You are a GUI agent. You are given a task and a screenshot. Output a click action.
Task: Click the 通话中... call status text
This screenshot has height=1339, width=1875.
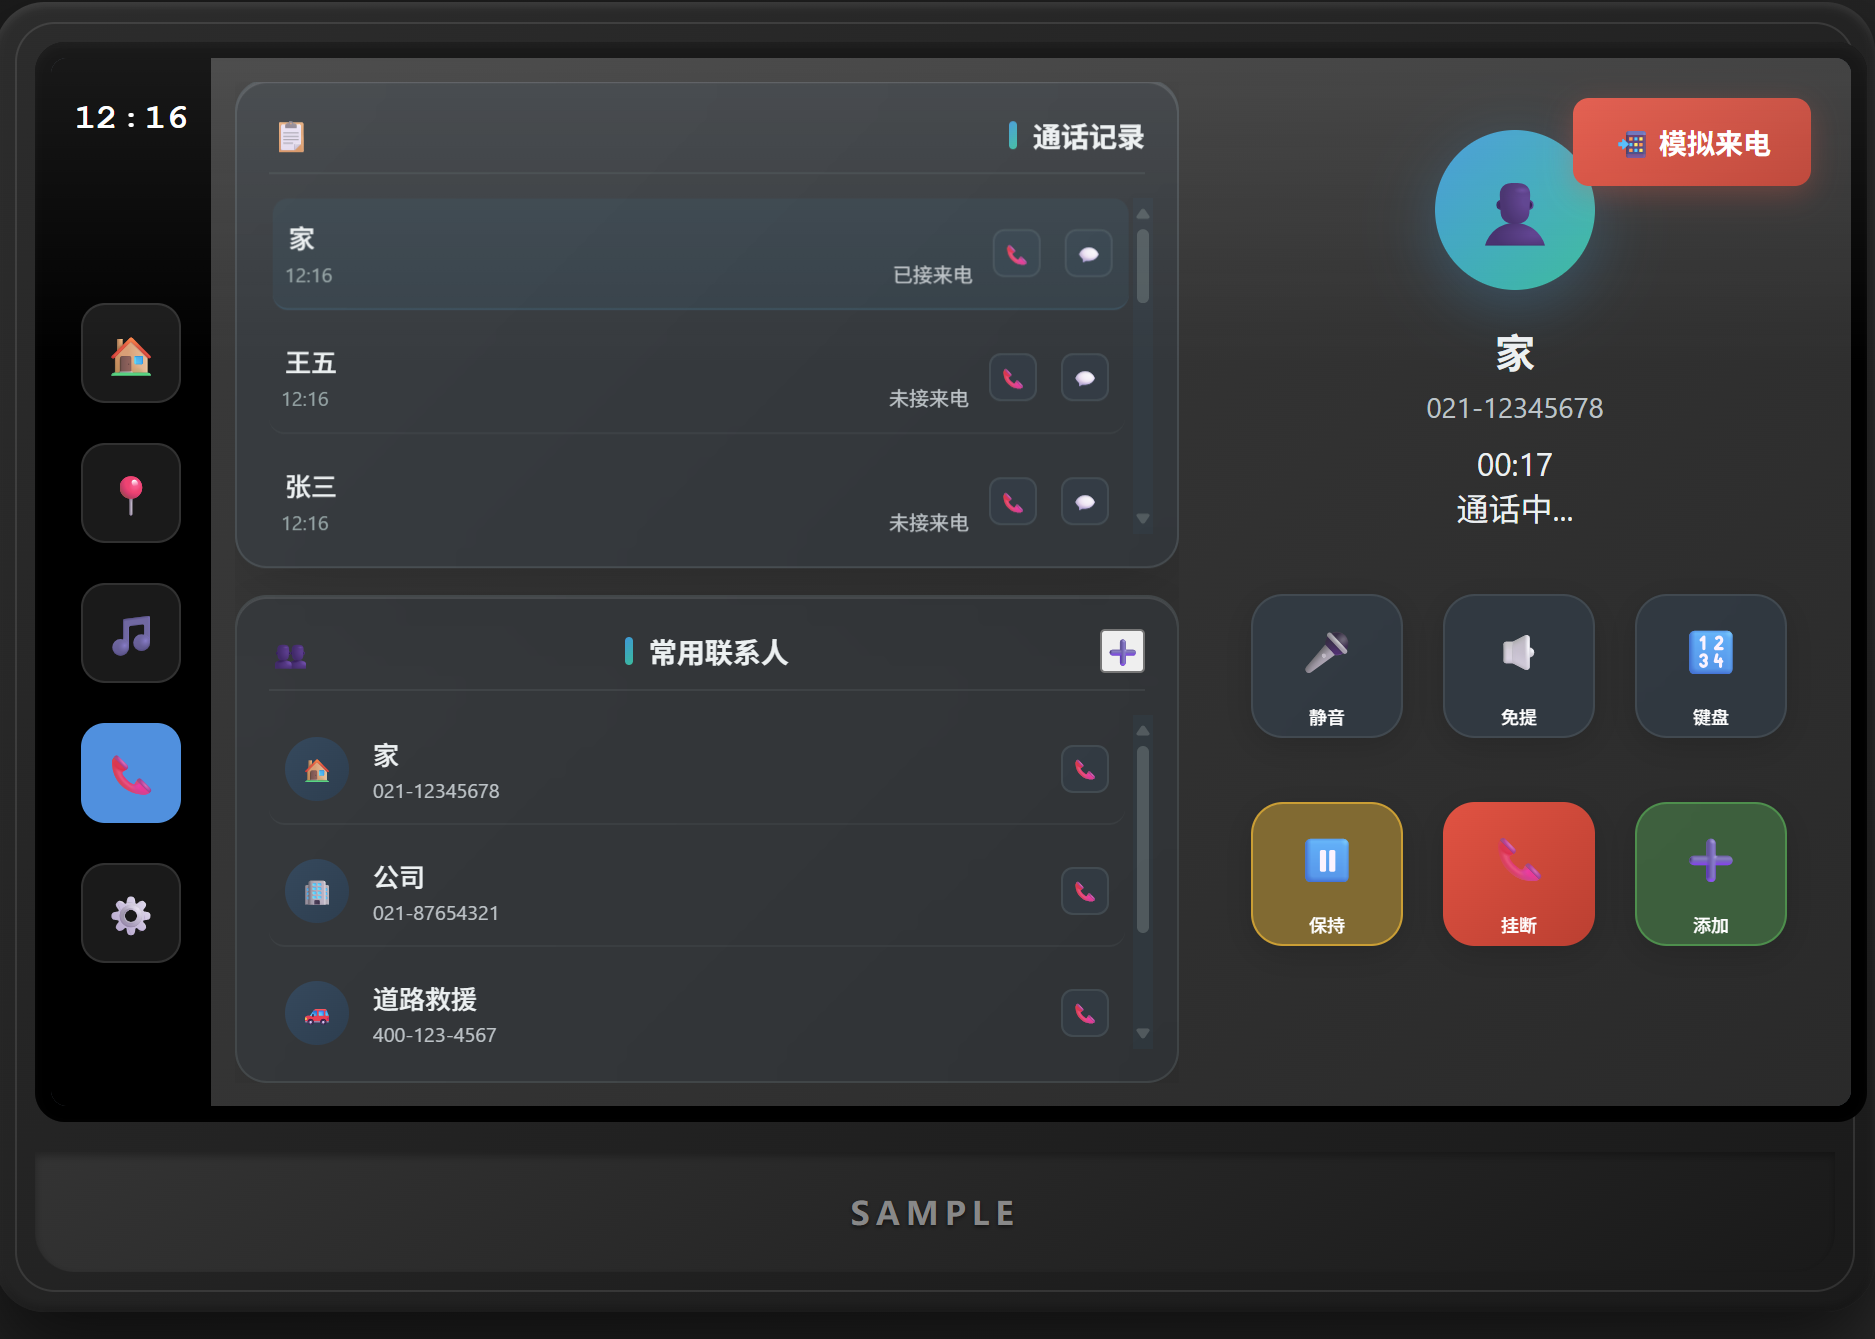[x=1515, y=510]
